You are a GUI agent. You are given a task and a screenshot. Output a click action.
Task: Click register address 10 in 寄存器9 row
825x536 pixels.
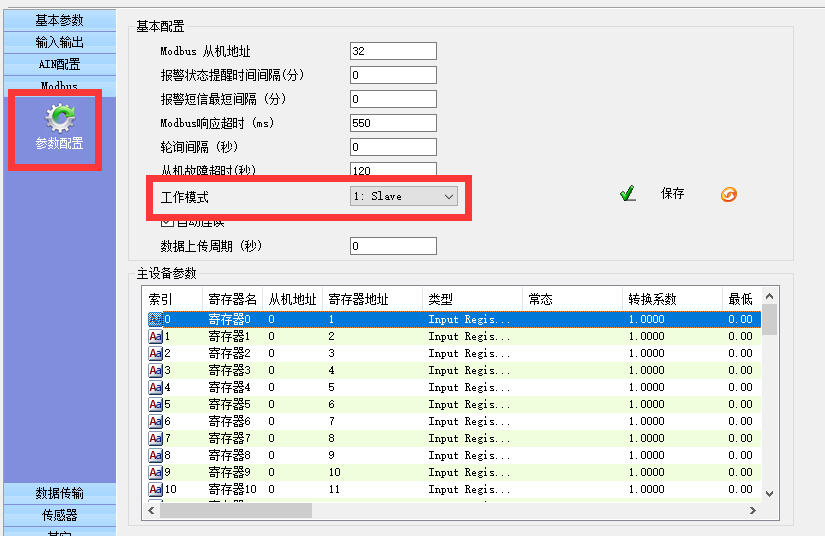click(x=335, y=472)
